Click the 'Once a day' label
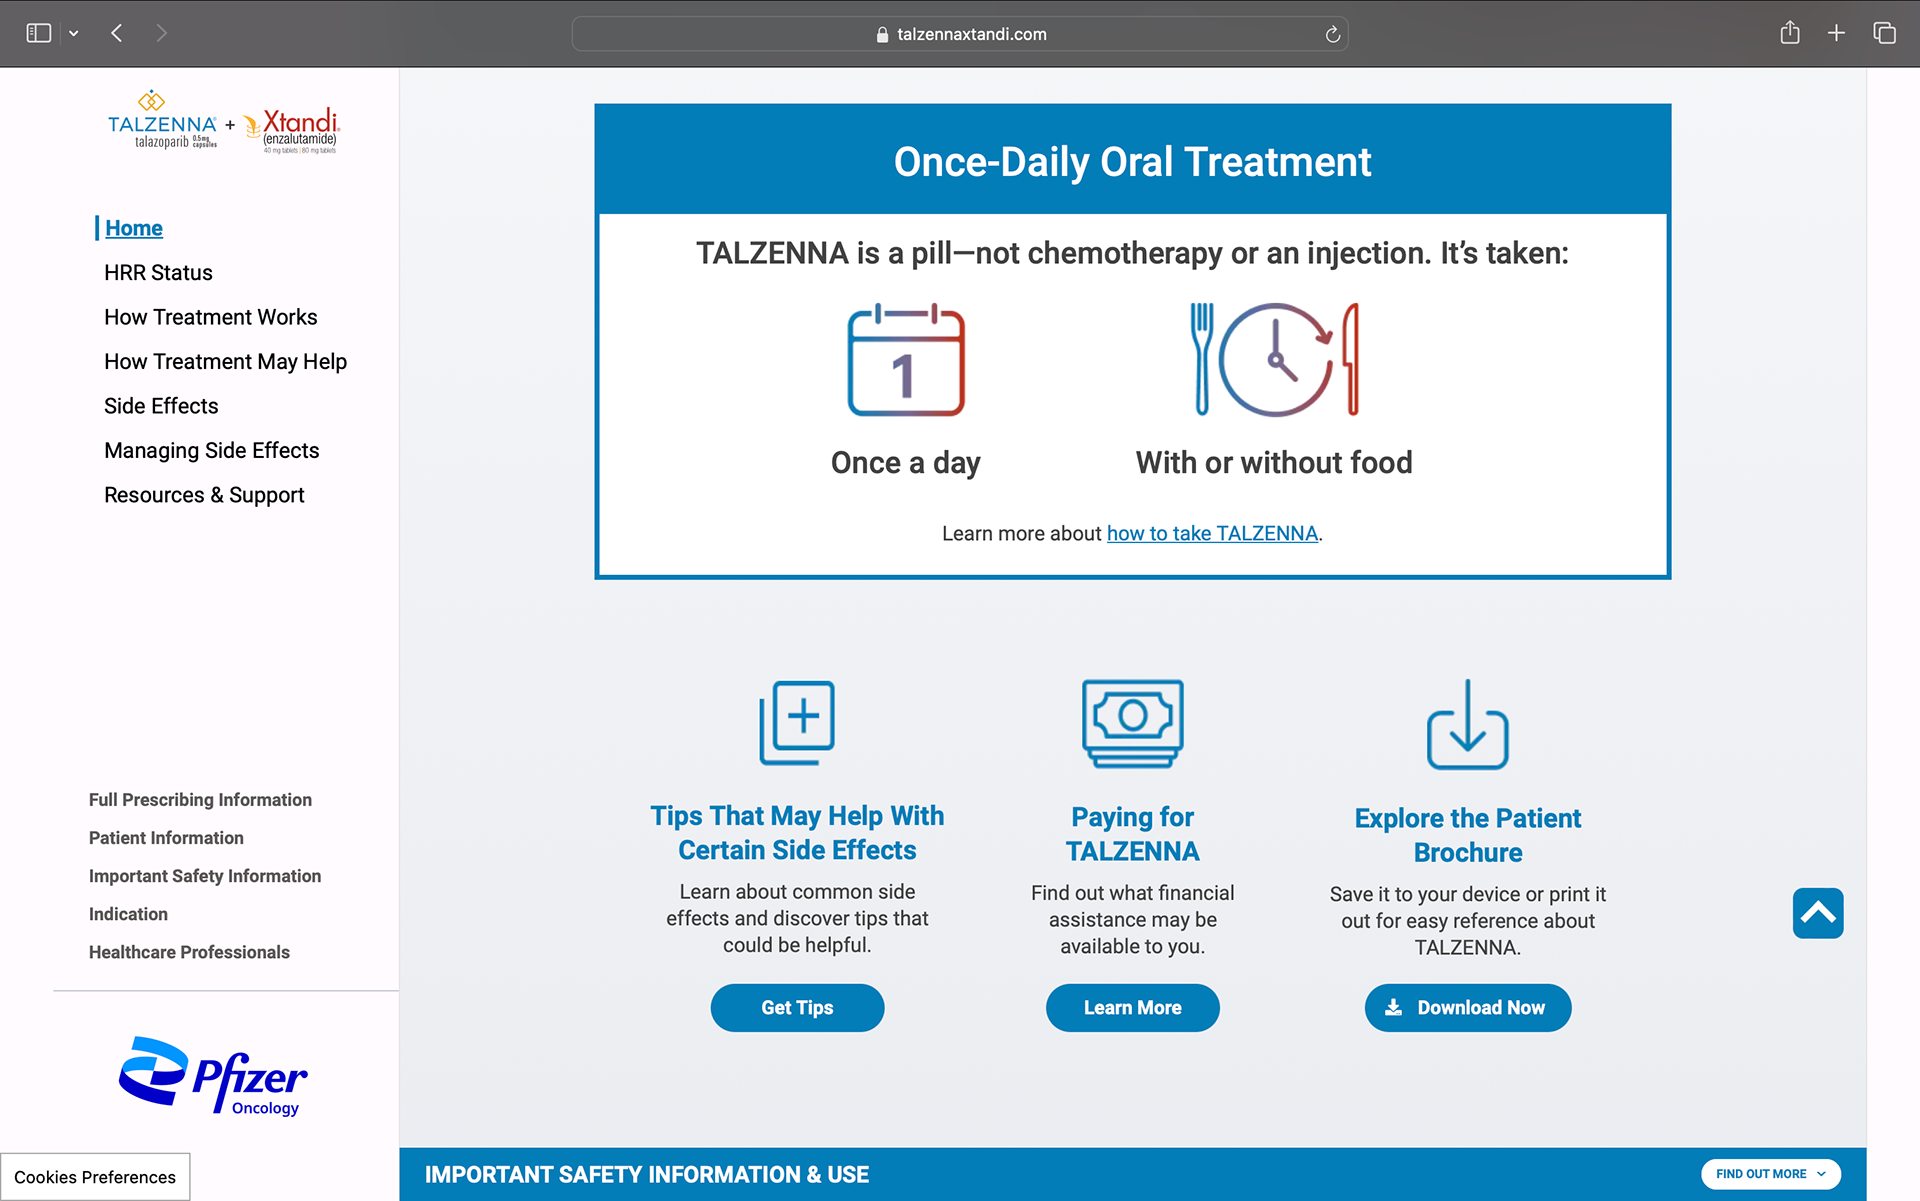The width and height of the screenshot is (1920, 1201). (905, 463)
